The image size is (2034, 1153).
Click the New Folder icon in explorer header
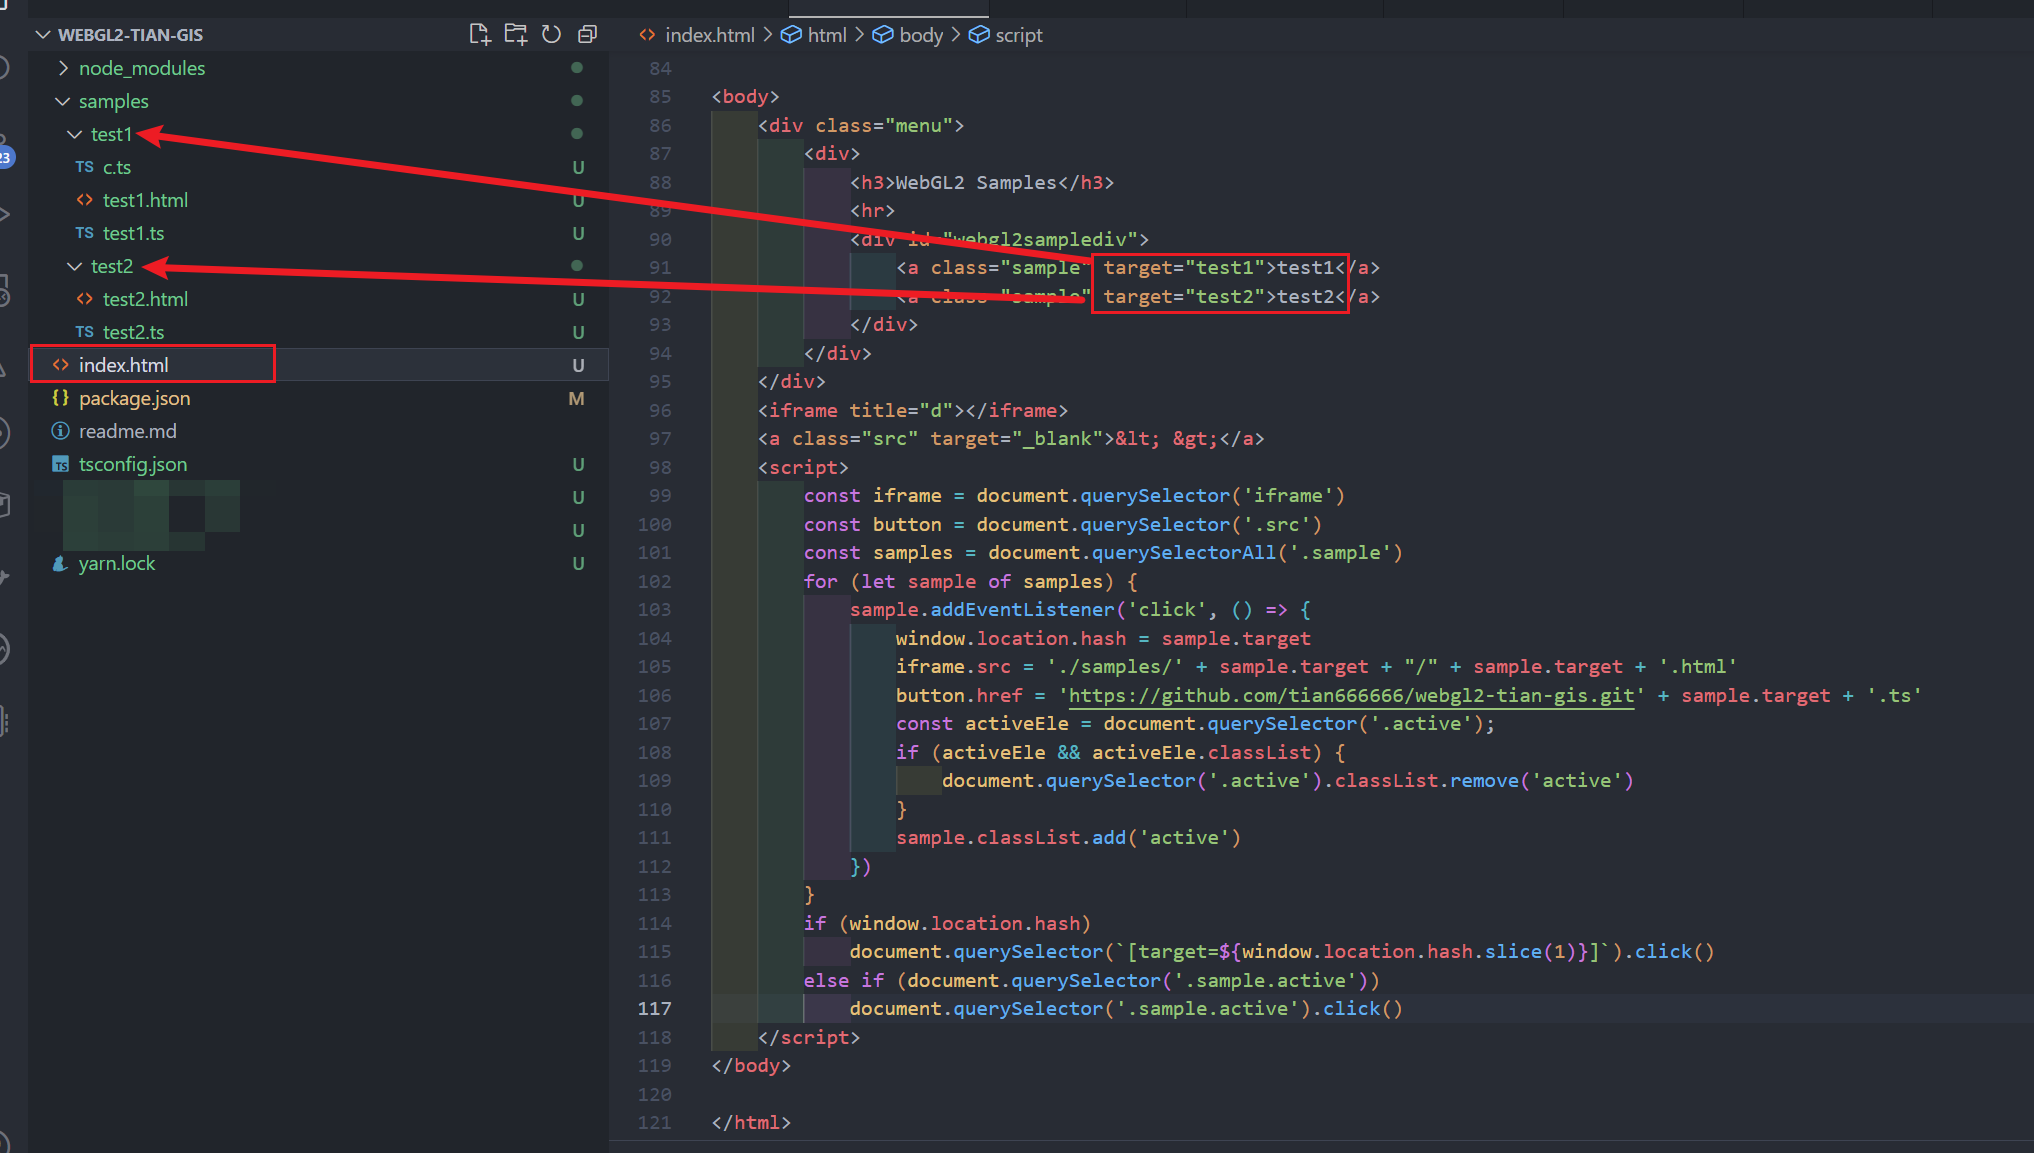[515, 35]
